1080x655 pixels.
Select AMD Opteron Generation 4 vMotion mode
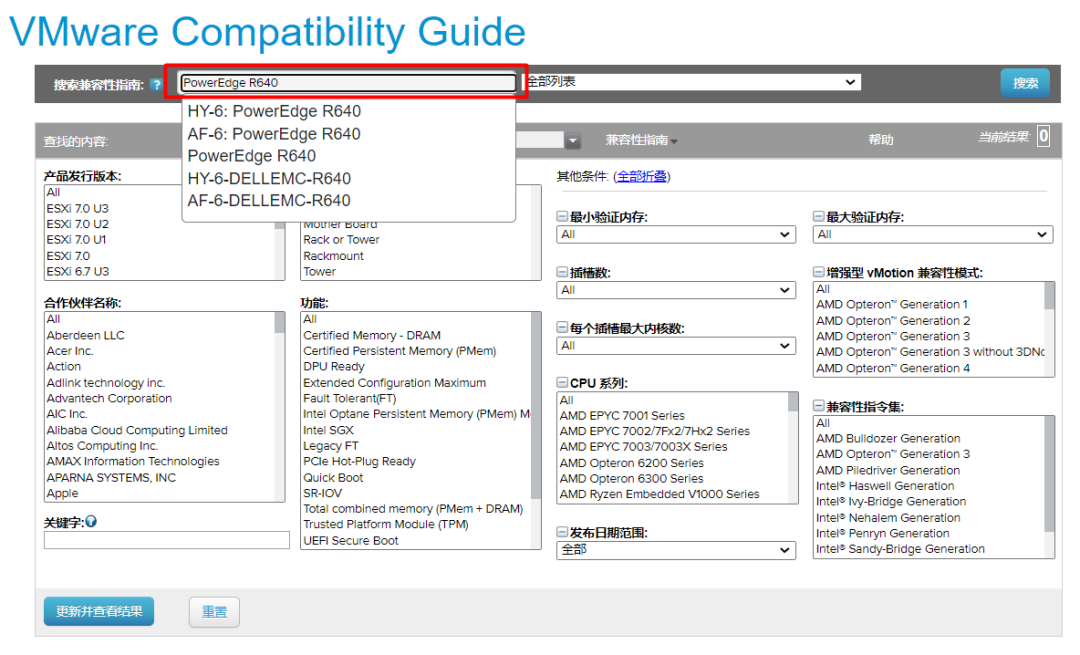(893, 368)
